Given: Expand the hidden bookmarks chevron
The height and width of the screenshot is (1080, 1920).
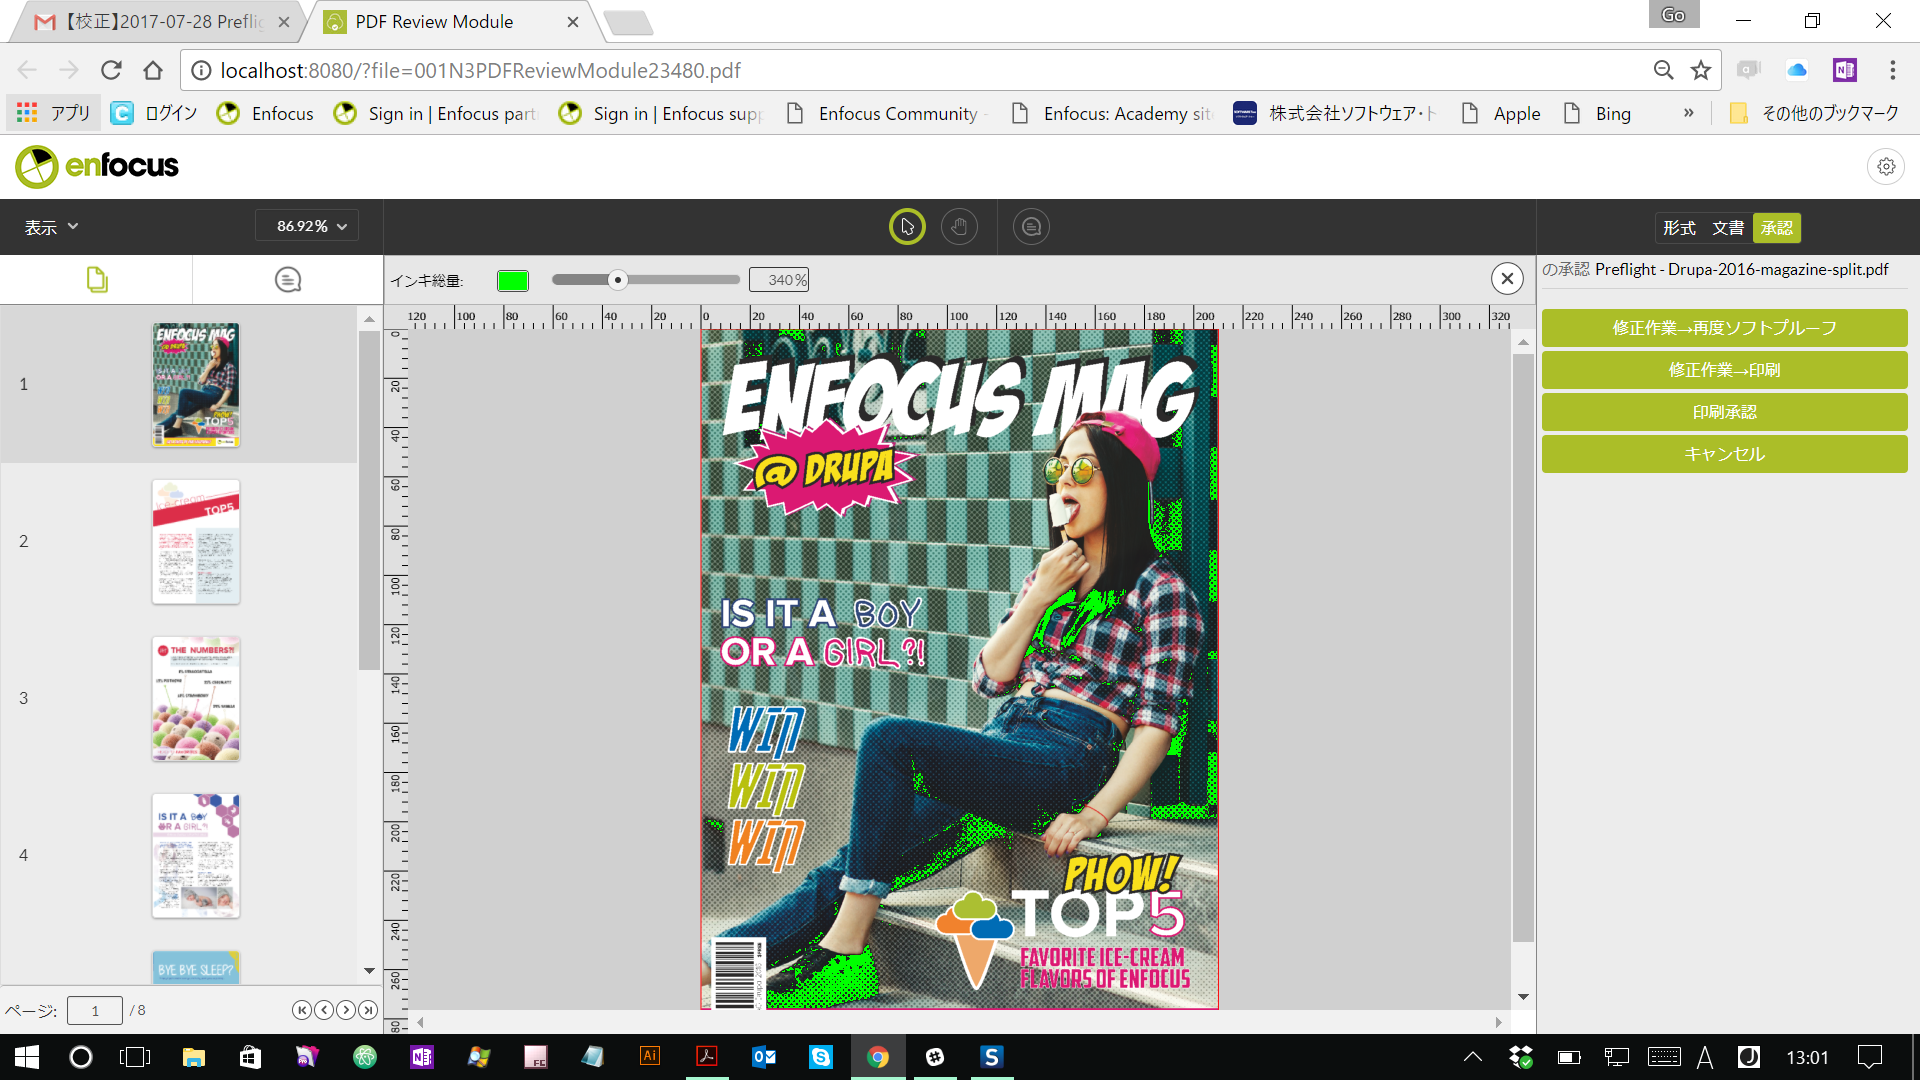Looking at the screenshot, I should (x=1688, y=113).
